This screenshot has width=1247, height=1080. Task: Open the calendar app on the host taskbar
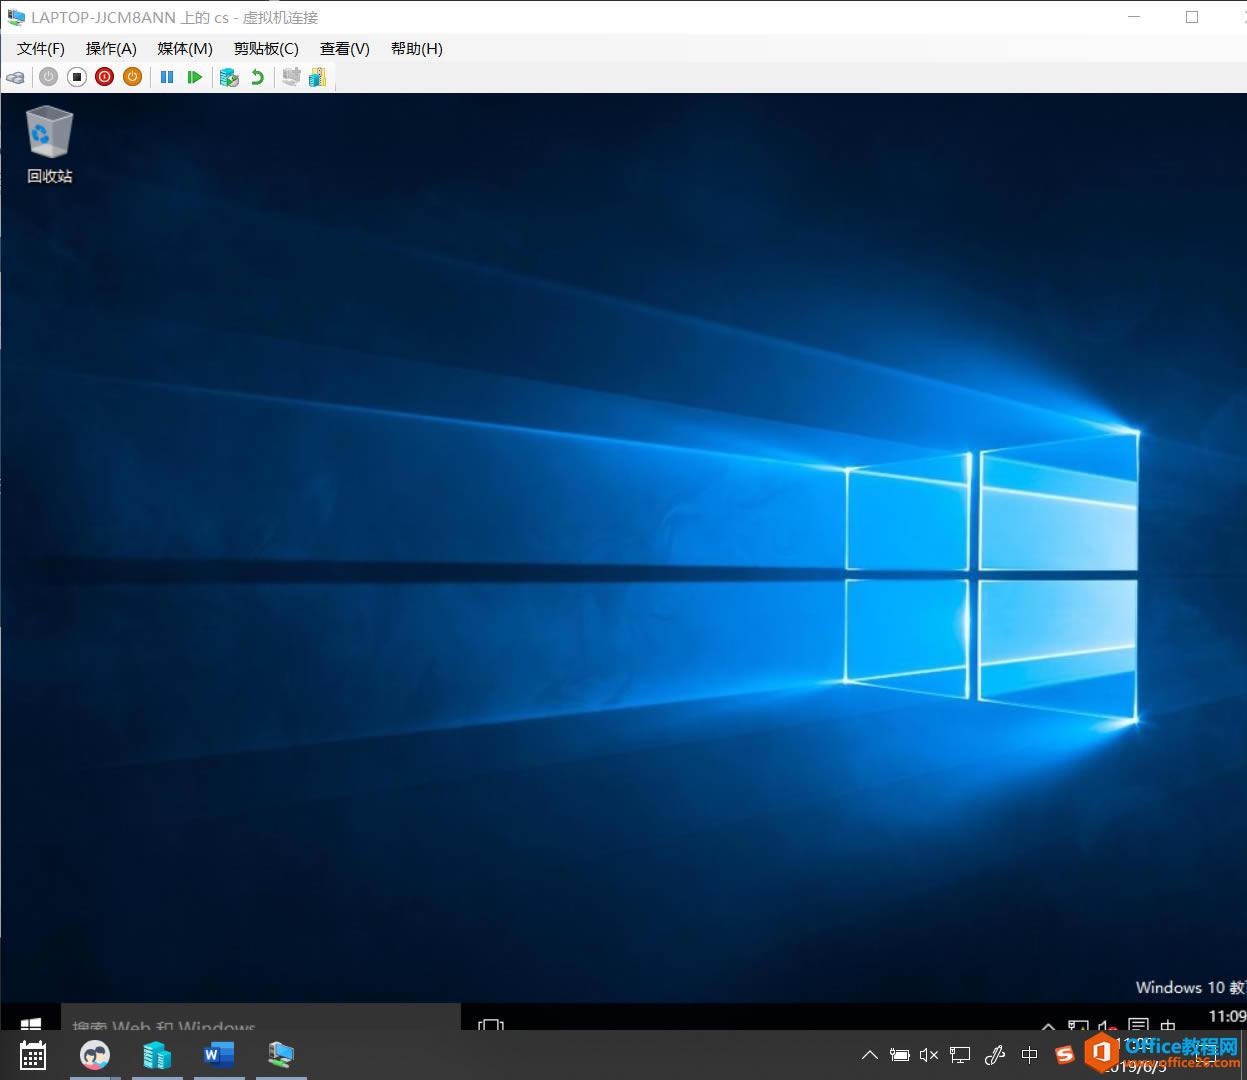(33, 1055)
